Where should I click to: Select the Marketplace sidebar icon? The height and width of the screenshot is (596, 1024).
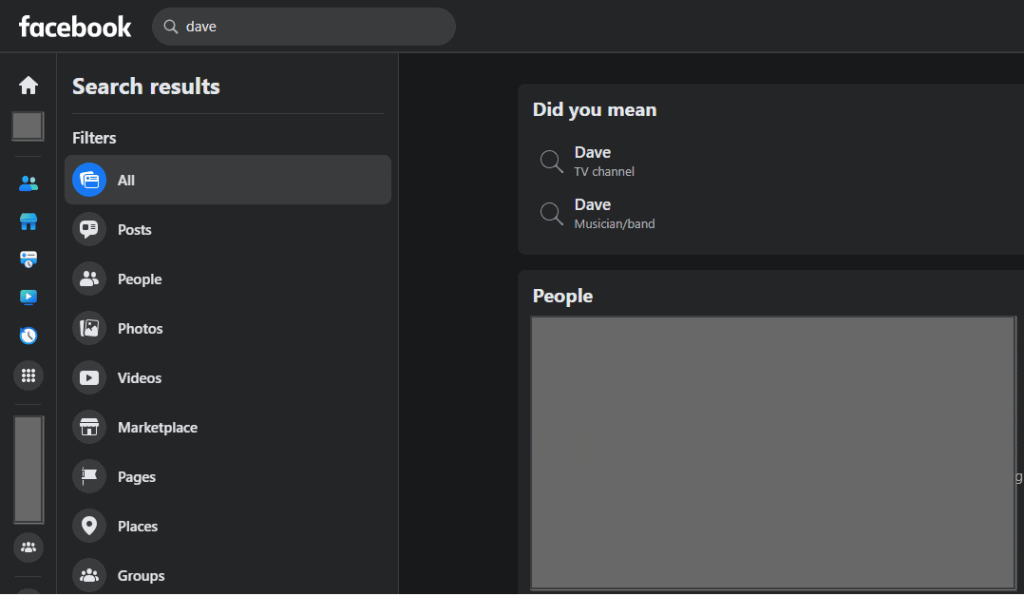tap(28, 221)
